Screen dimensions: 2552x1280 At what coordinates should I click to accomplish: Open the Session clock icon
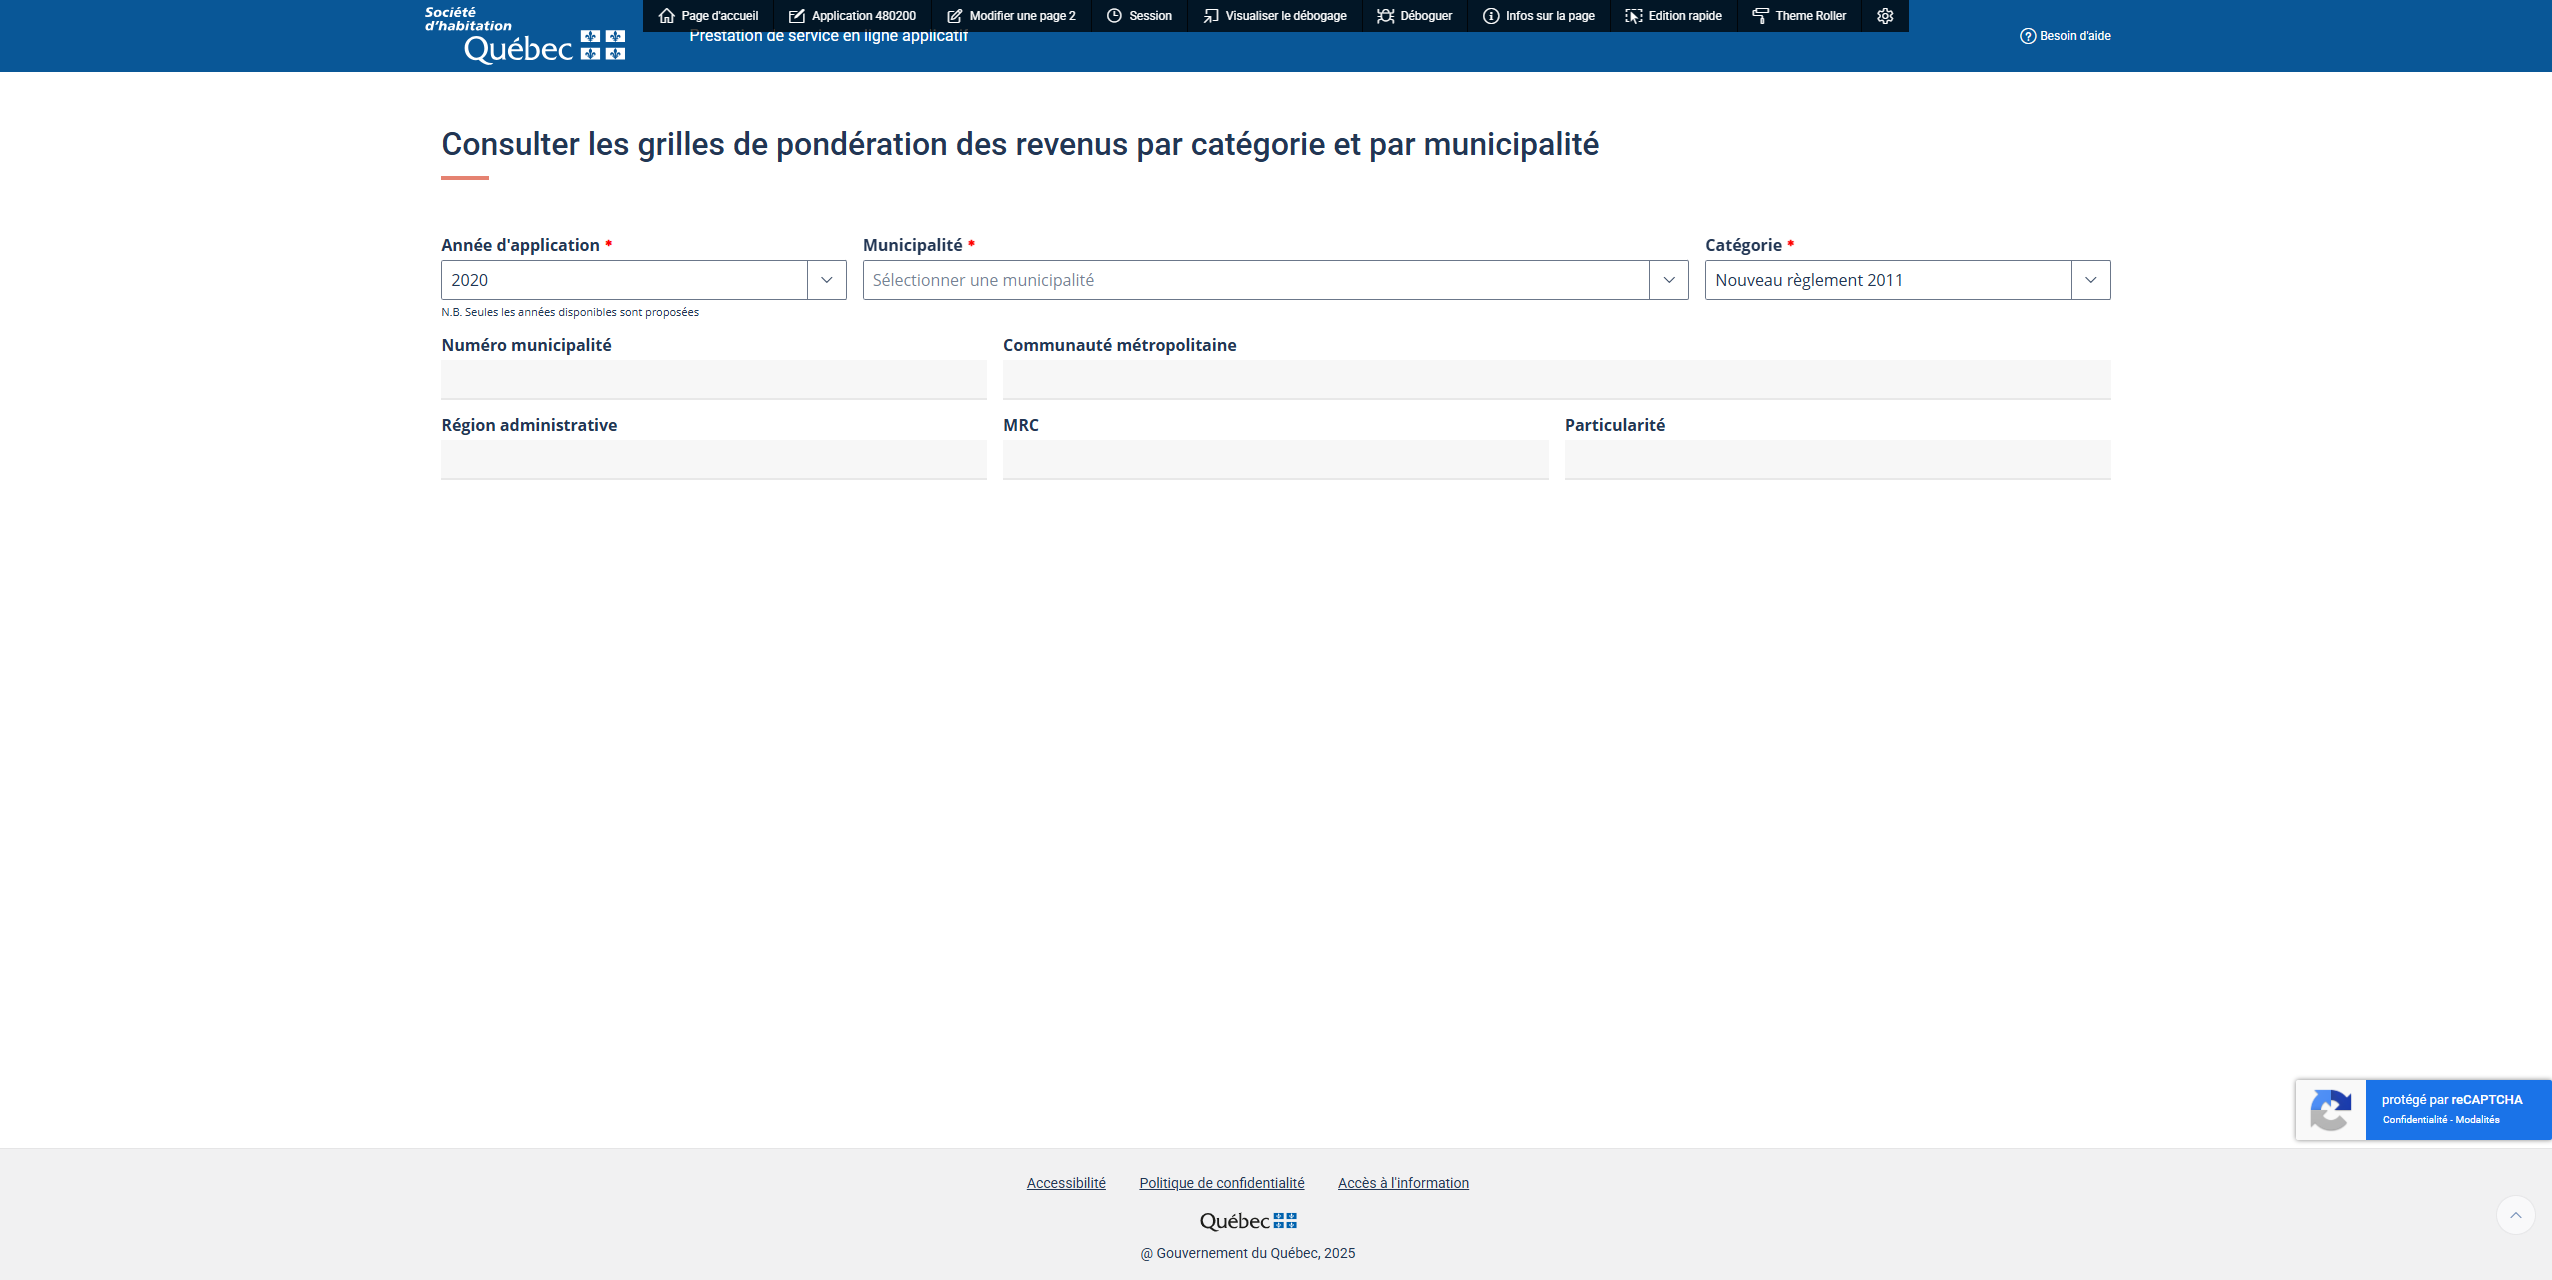coord(1114,16)
